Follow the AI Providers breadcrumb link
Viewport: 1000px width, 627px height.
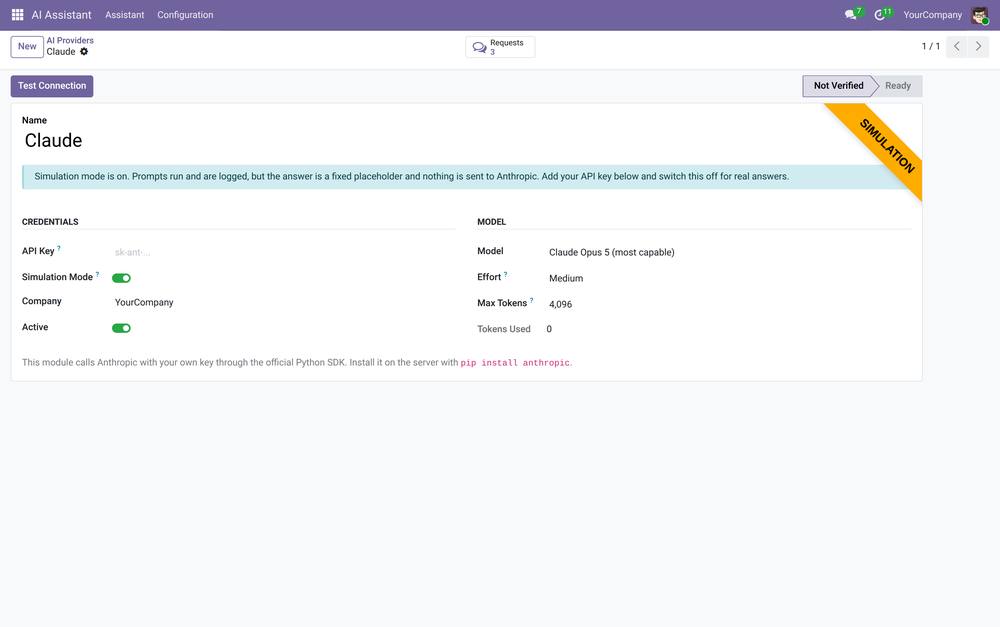click(x=70, y=40)
